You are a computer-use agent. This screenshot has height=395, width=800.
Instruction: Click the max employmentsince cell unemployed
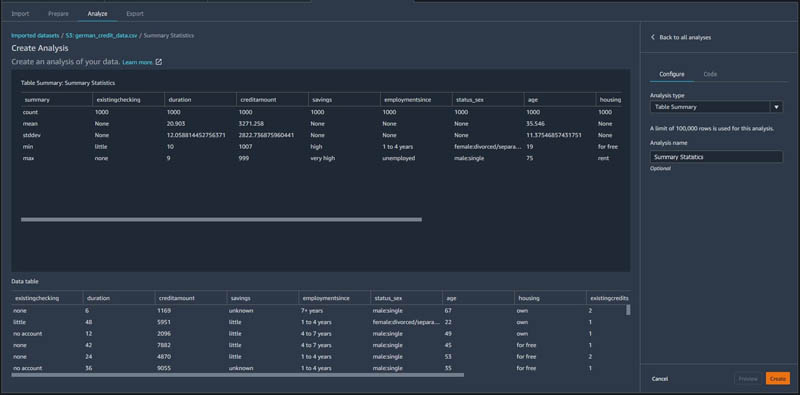(399, 158)
